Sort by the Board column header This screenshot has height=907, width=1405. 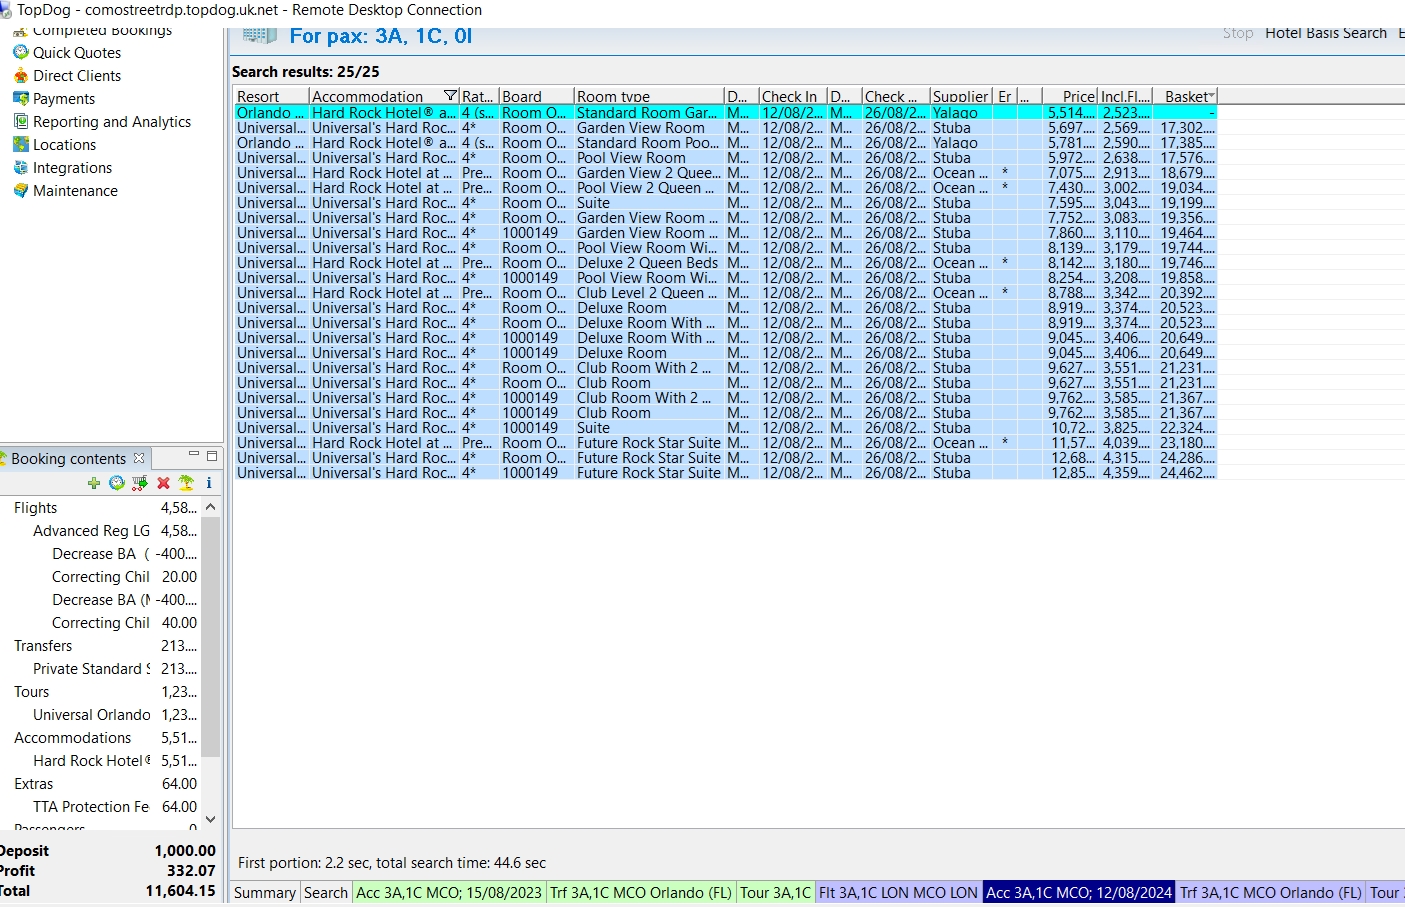tap(536, 96)
